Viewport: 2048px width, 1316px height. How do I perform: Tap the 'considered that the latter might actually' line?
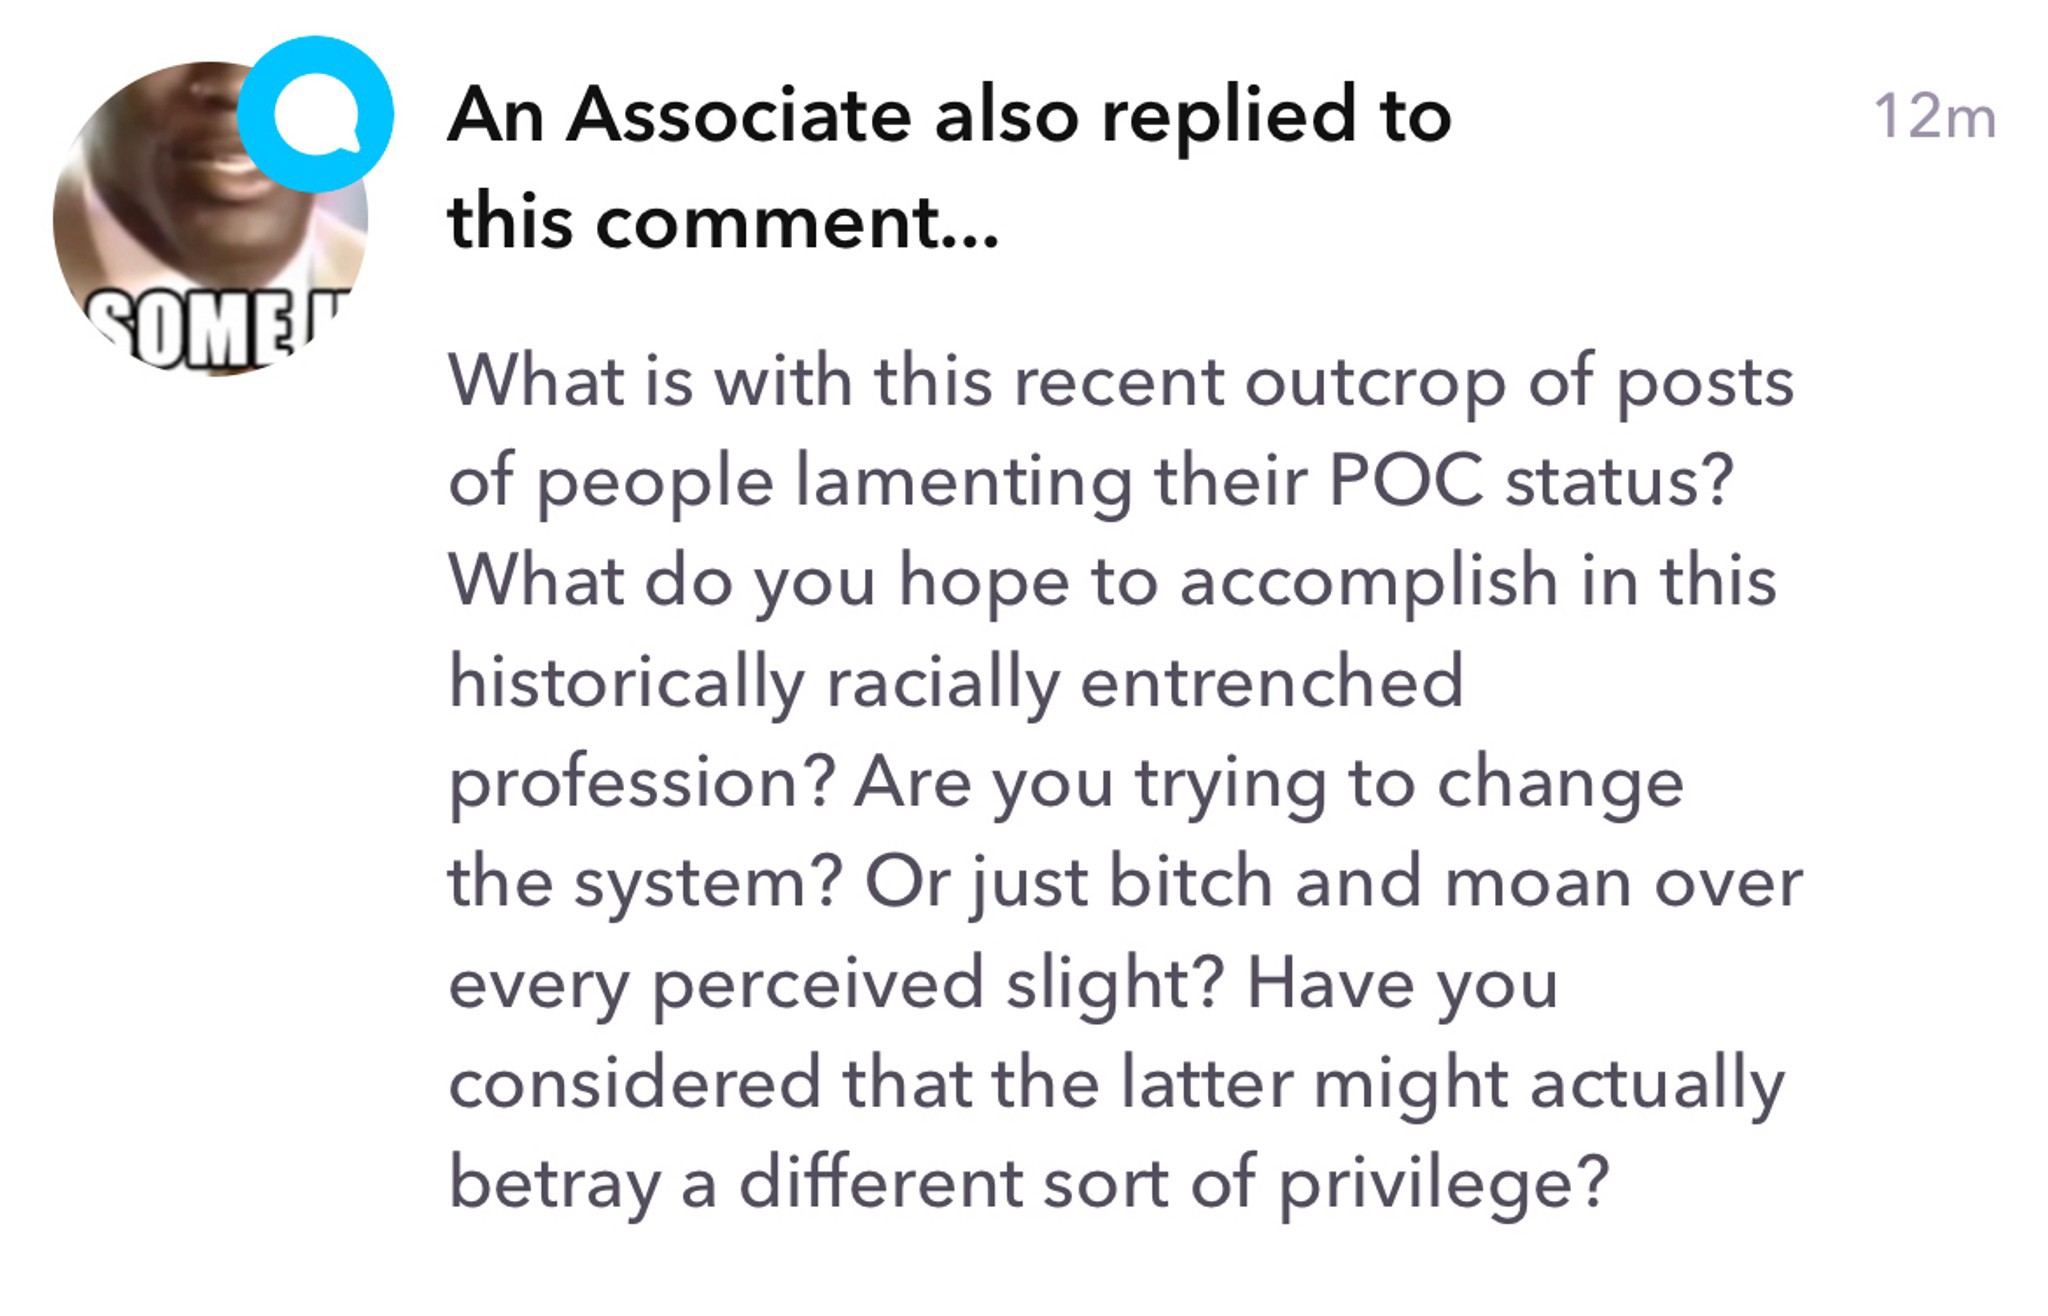click(1116, 1083)
